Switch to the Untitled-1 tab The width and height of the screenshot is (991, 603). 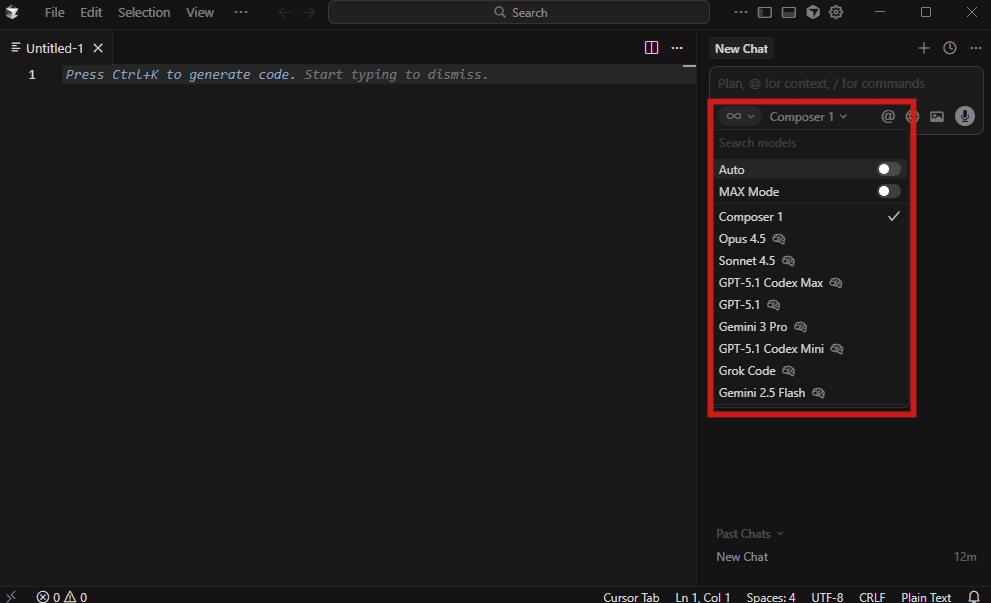(55, 48)
